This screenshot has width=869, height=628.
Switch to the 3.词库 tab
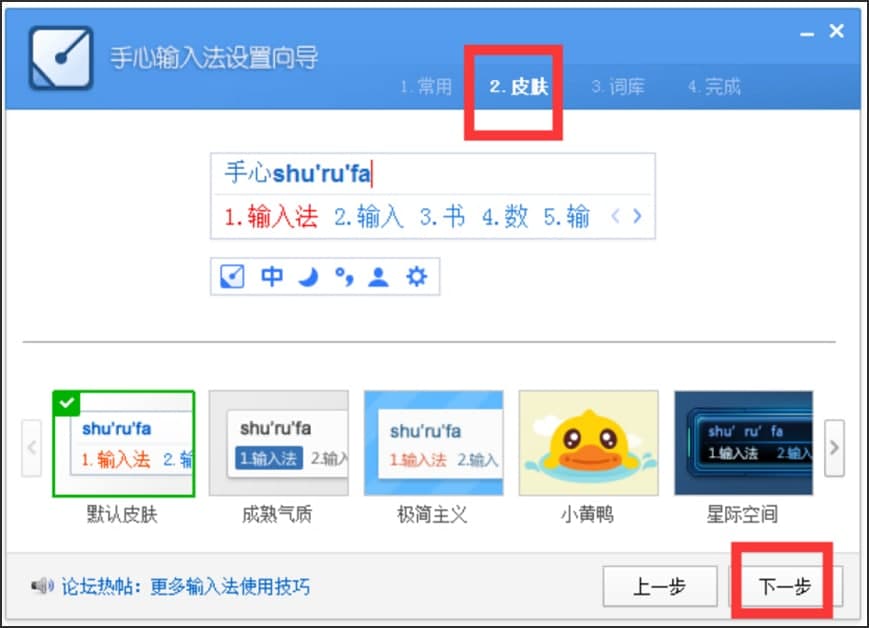617,87
